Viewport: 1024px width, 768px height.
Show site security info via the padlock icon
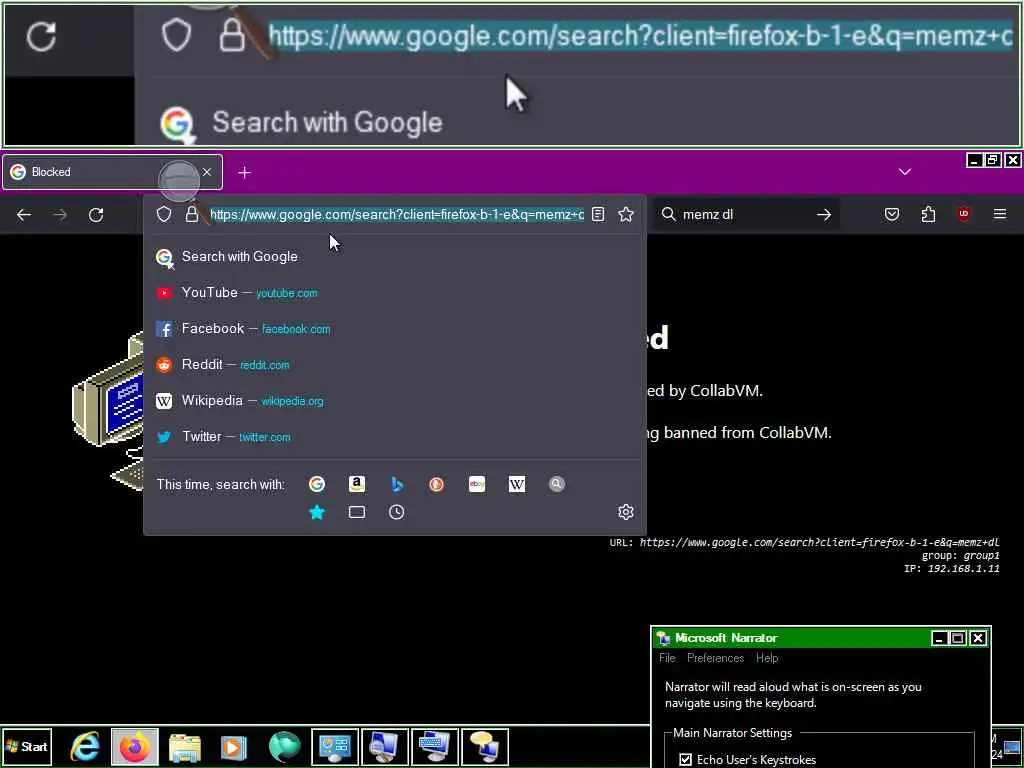point(191,214)
